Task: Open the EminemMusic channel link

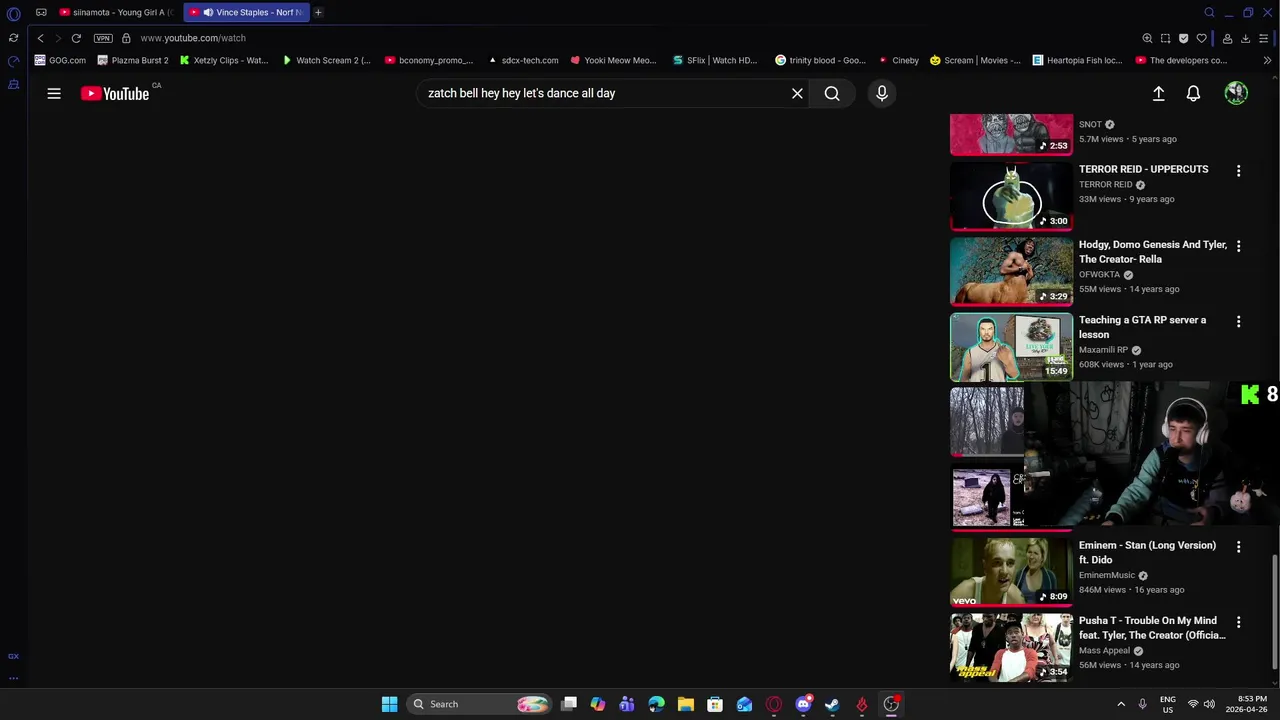Action: click(1107, 575)
